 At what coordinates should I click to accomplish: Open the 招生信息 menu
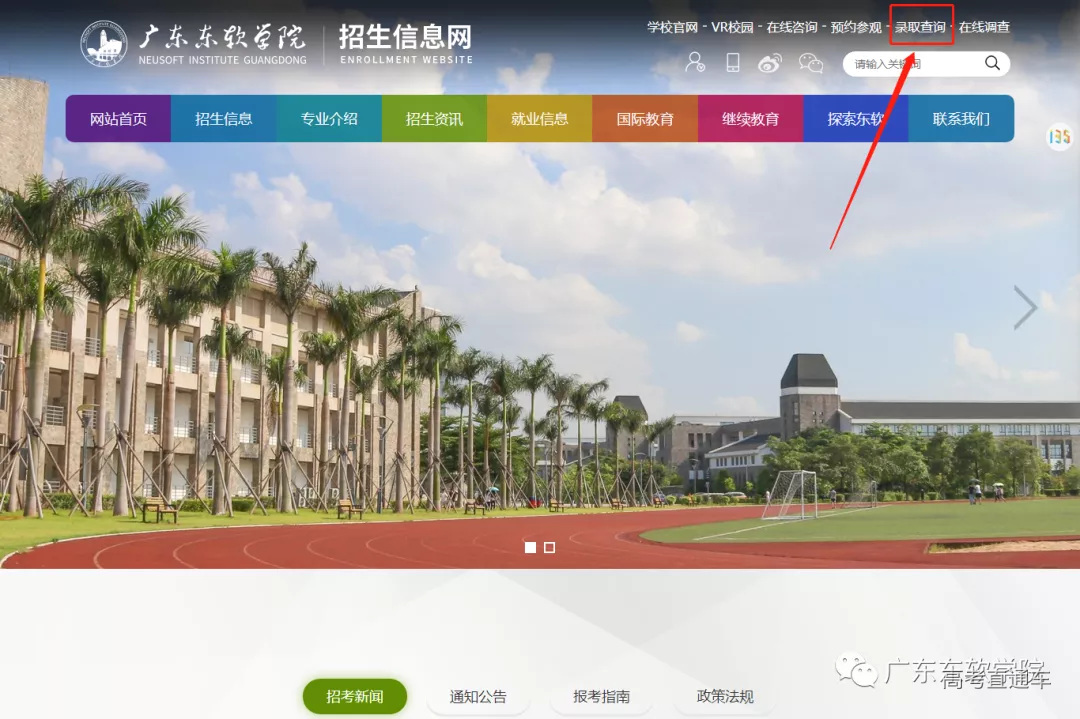tap(223, 118)
